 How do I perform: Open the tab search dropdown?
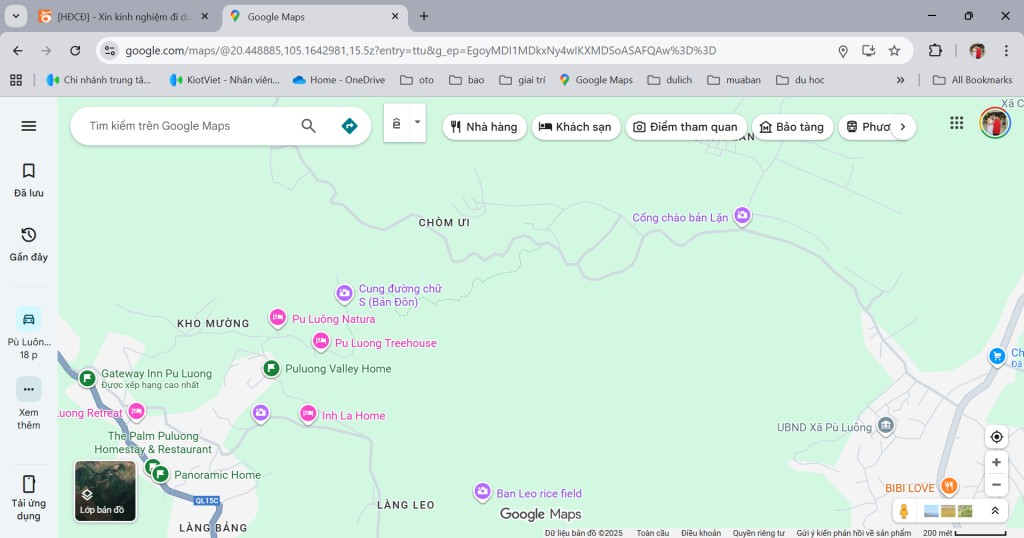click(x=16, y=16)
